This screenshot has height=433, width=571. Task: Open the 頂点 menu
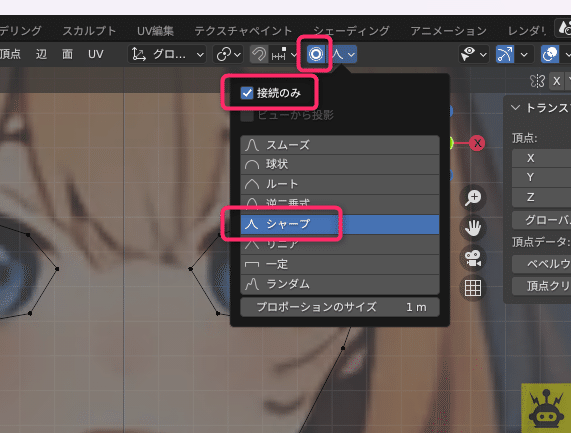click(10, 54)
